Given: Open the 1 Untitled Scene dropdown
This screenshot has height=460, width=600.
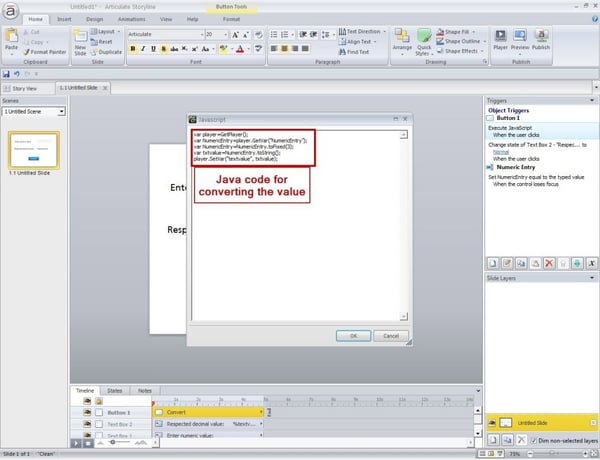Looking at the screenshot, I should point(61,112).
